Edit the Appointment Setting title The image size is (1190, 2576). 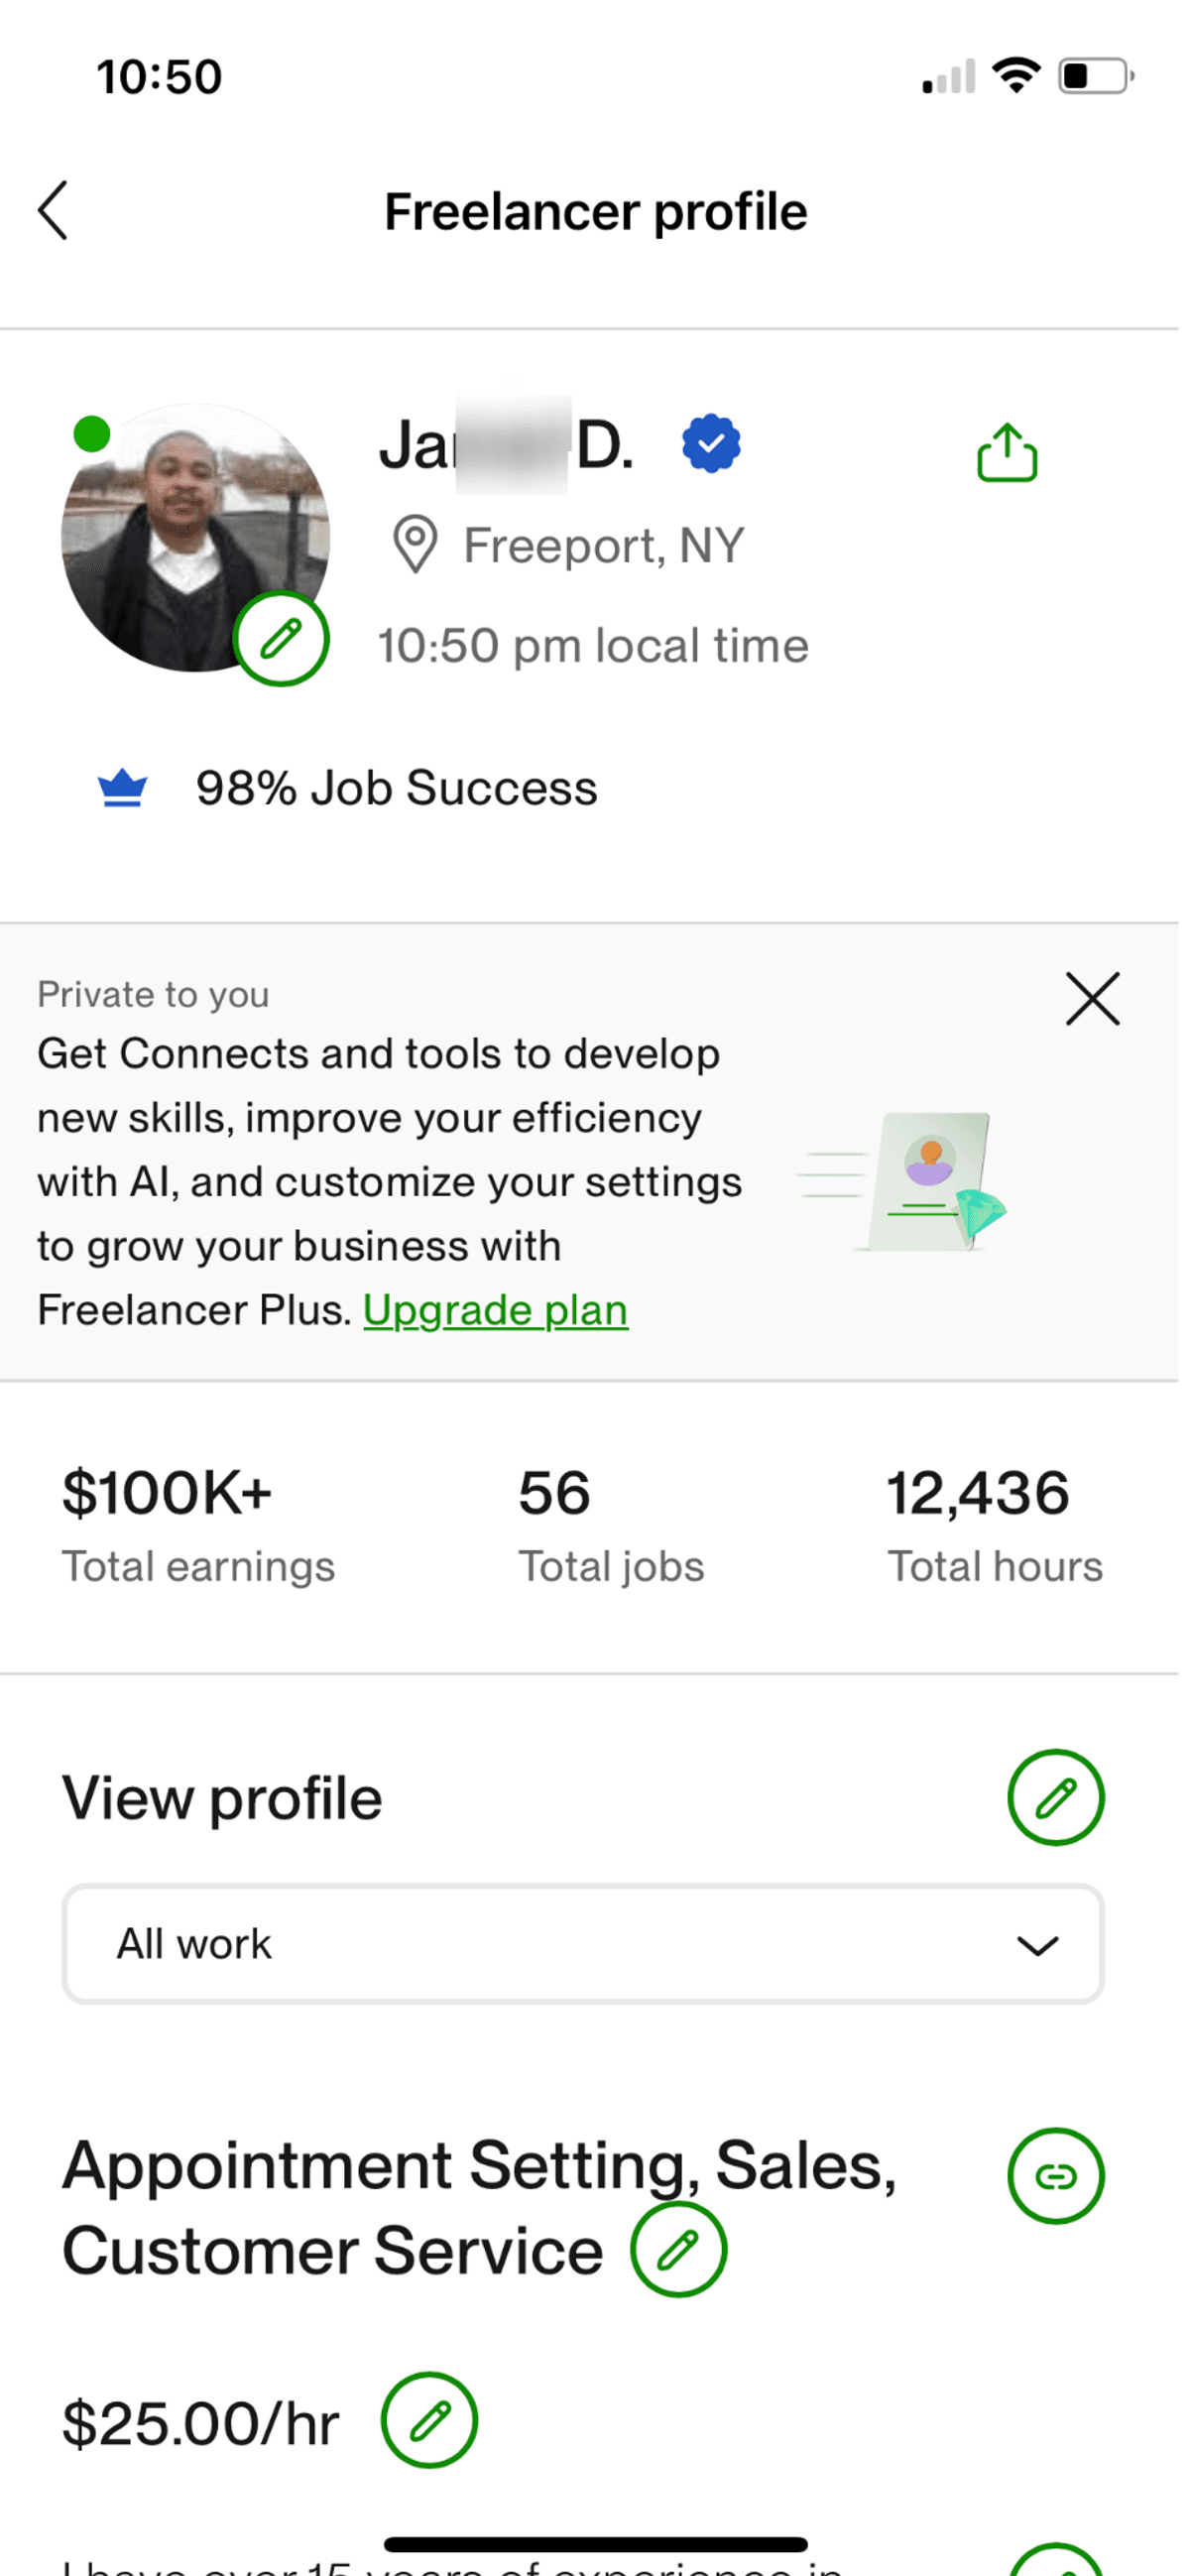point(678,2250)
